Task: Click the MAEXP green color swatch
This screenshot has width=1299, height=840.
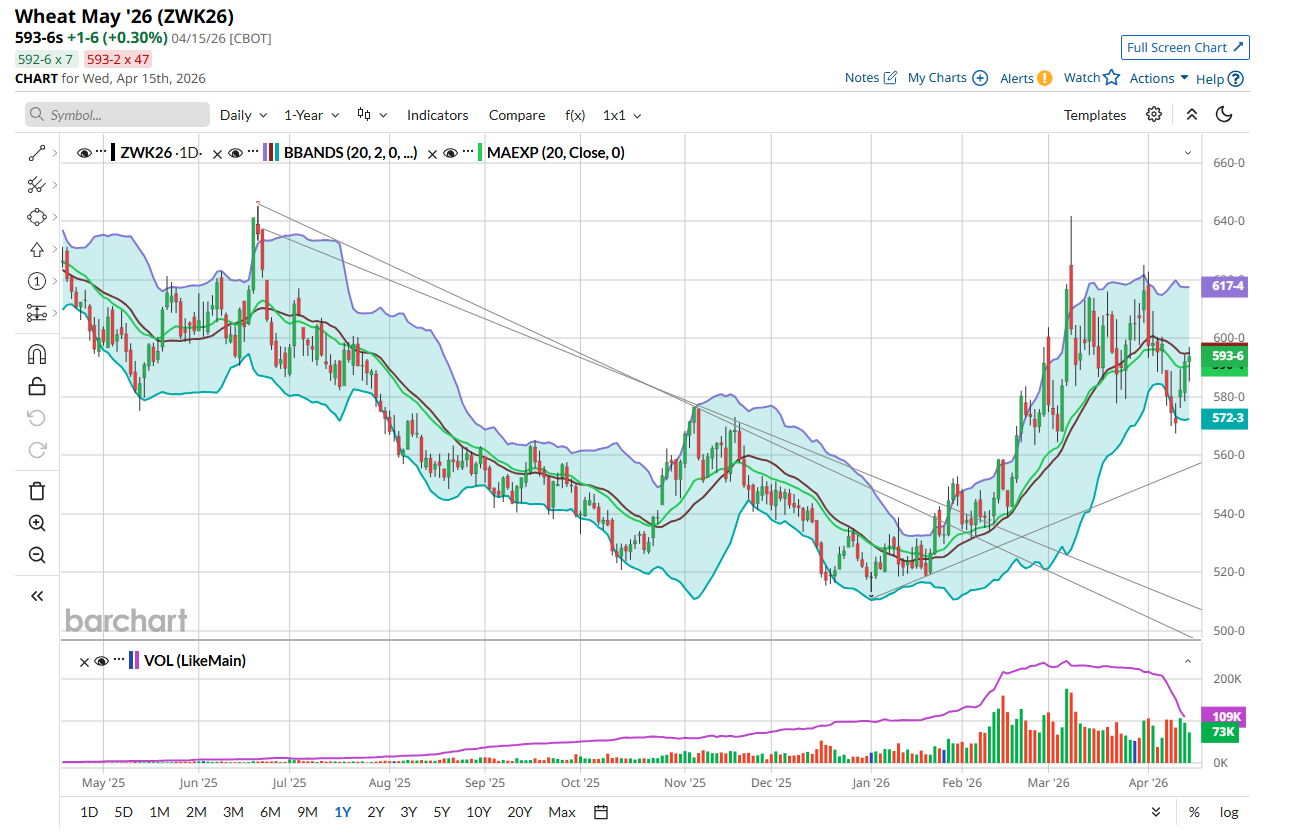Action: click(x=481, y=153)
